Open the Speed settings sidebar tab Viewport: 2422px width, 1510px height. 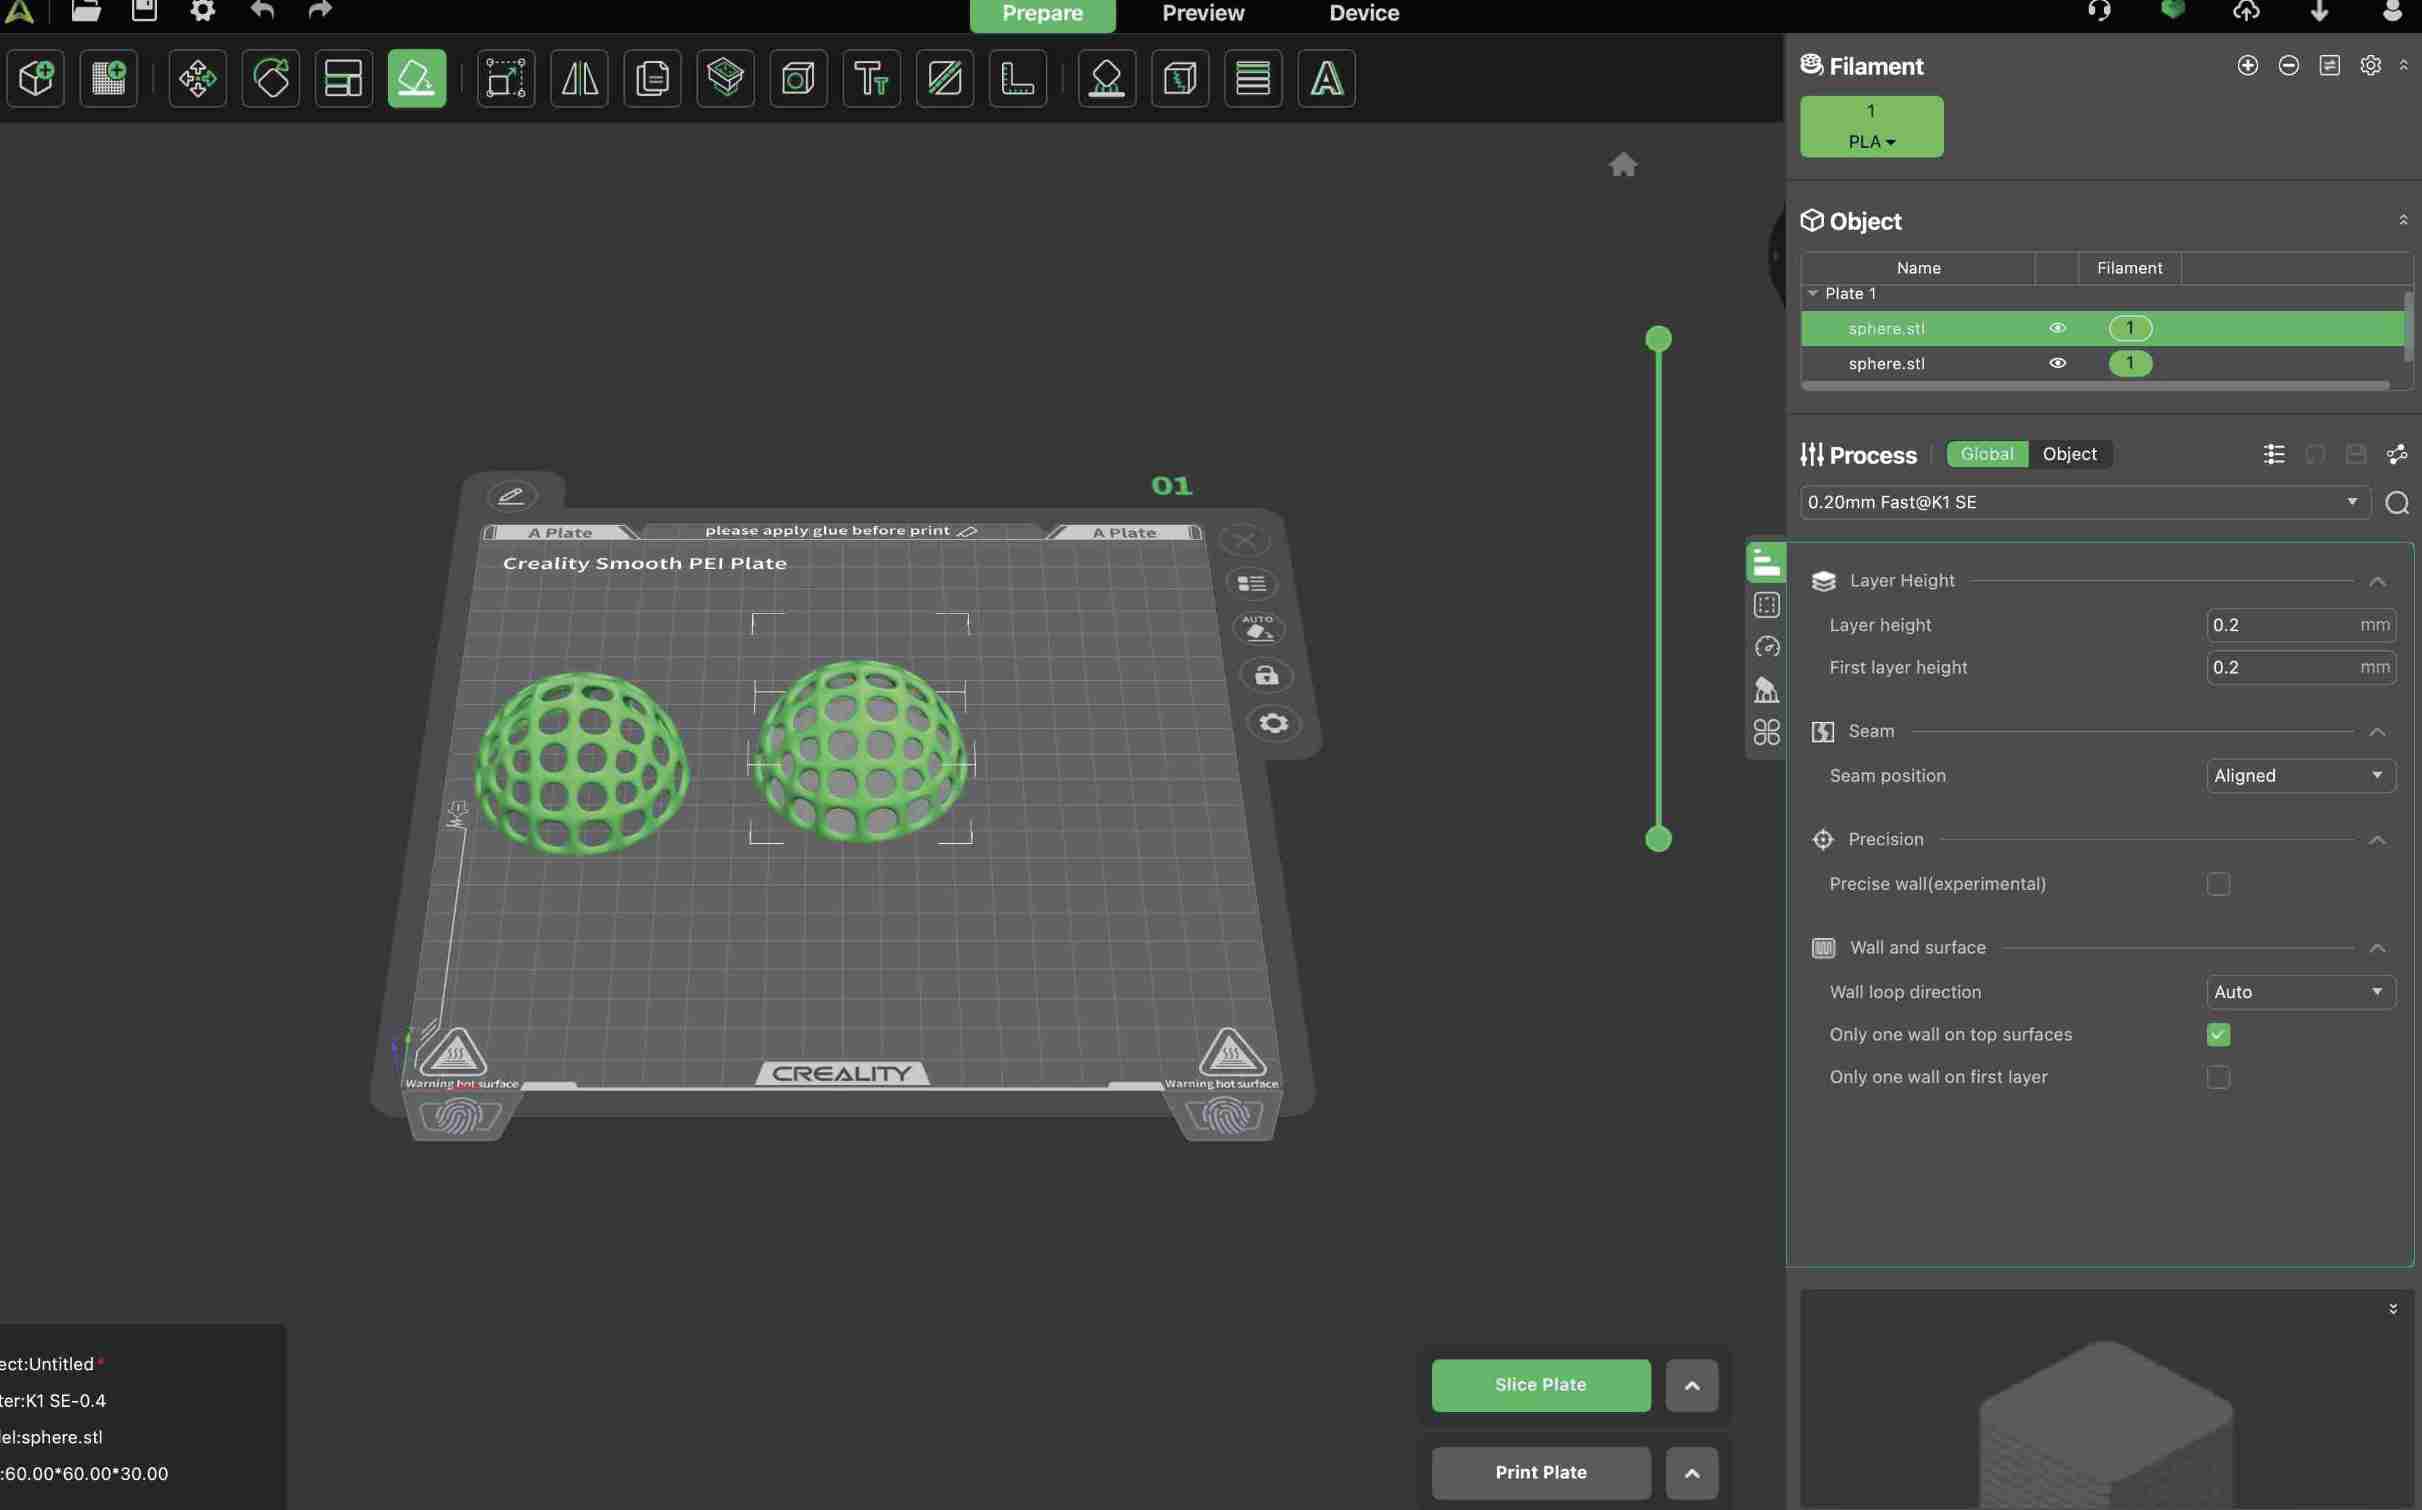pos(1767,647)
